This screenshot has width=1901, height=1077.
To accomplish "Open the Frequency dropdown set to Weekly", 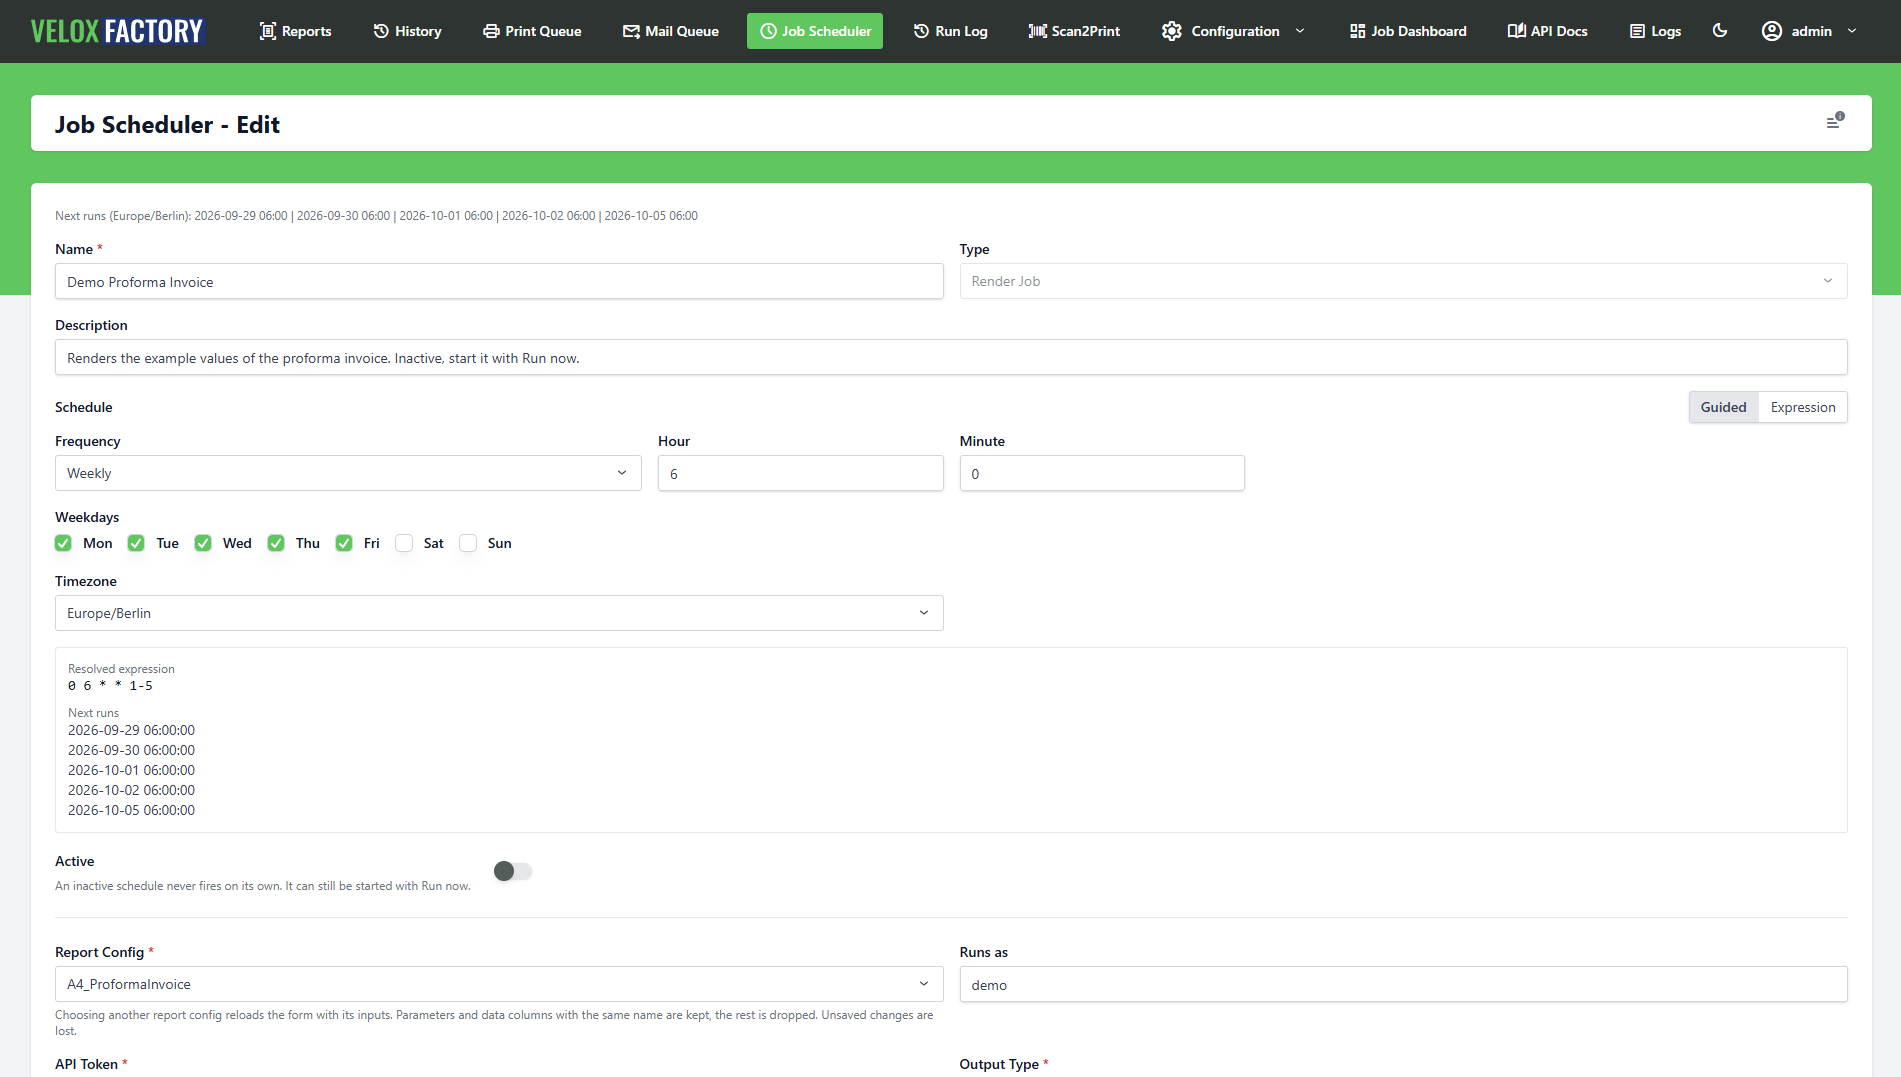I will click(x=348, y=473).
